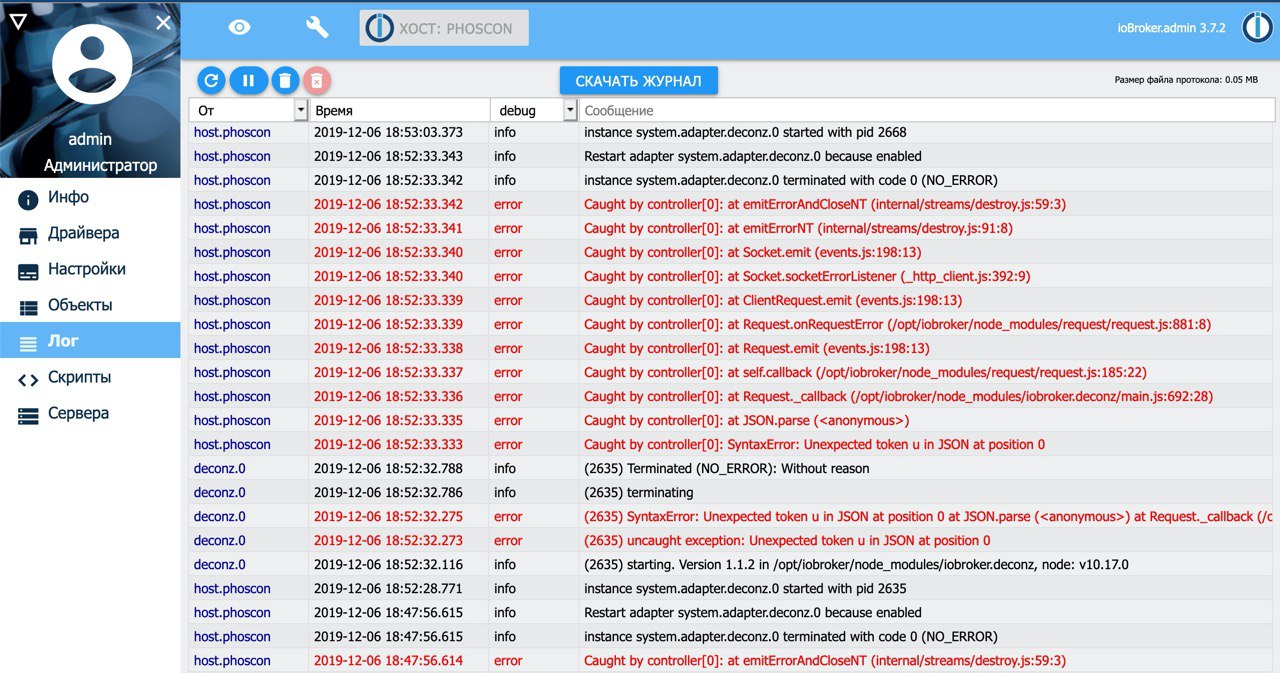
Task: Pause the log updates
Action: pos(248,81)
